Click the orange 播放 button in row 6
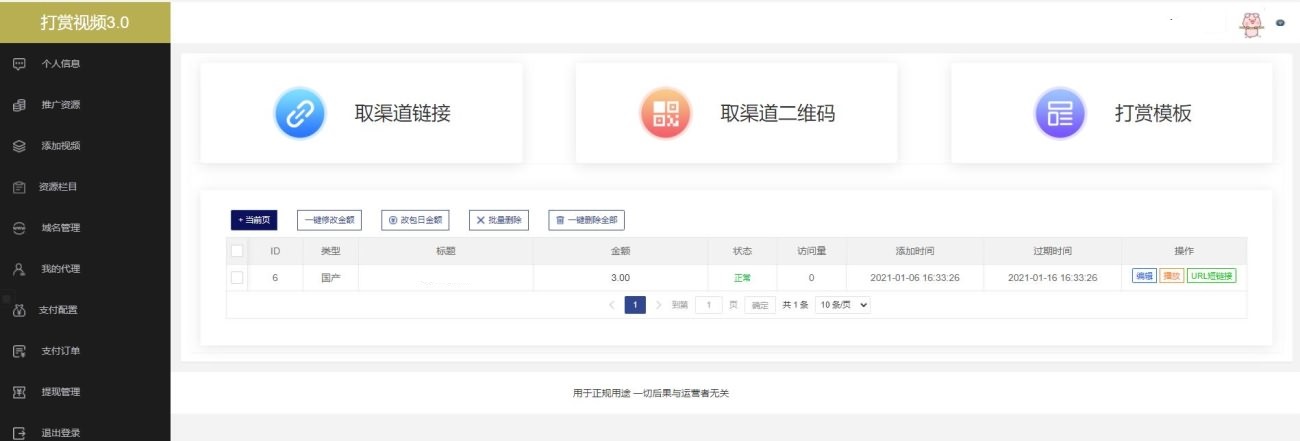 (x=1171, y=277)
